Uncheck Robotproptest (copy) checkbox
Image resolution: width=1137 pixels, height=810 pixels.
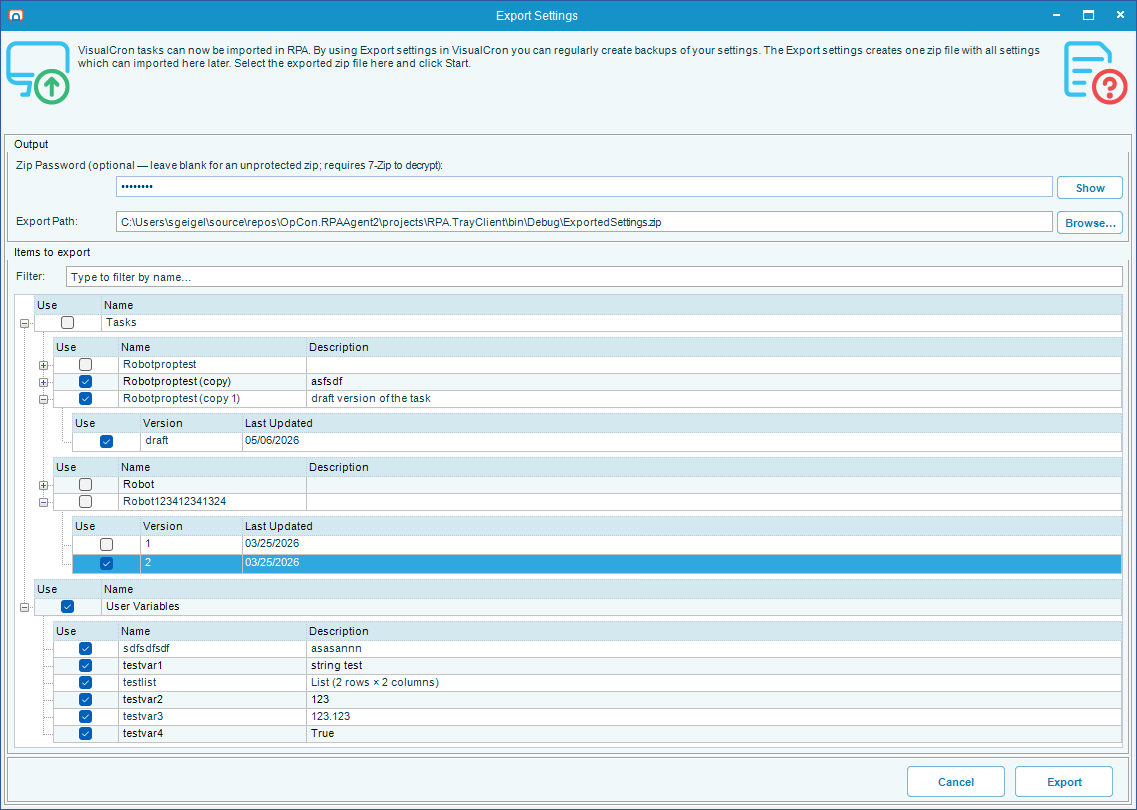86,381
